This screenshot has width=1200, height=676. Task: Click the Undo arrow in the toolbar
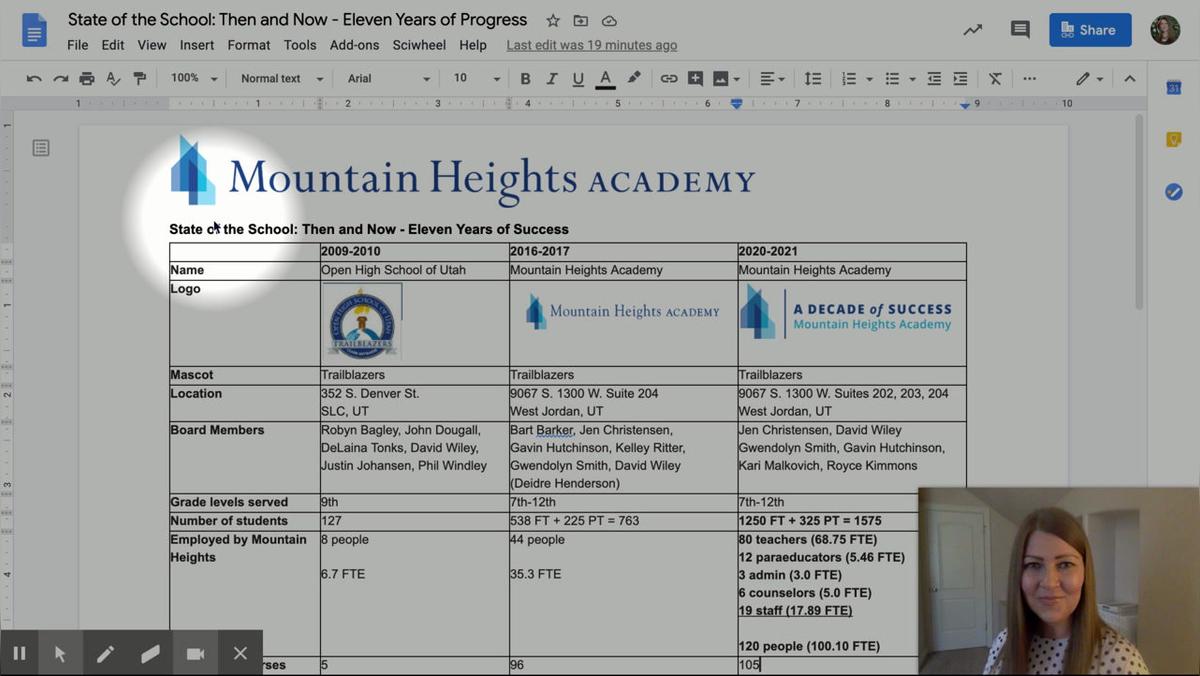(34, 78)
